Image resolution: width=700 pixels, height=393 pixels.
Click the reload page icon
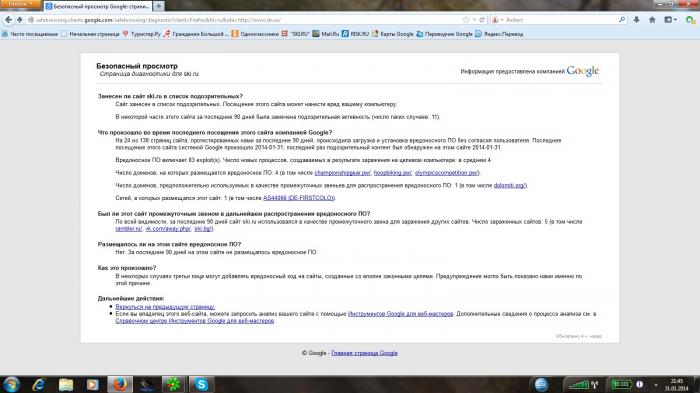(x=482, y=20)
